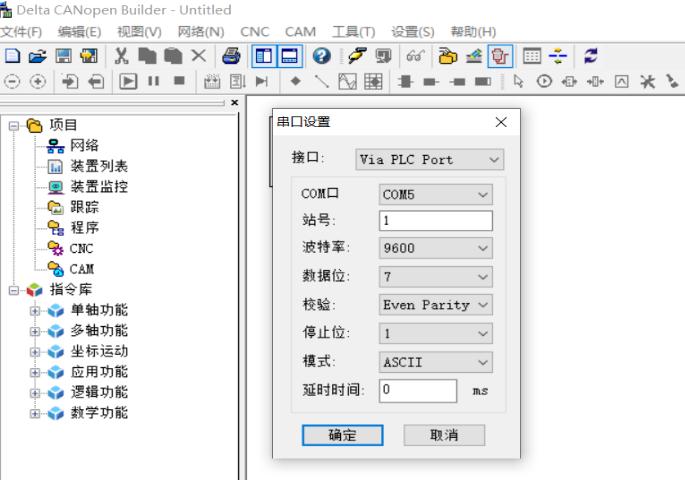685x480 pixels.
Task: Click the Pause toolbar icon
Action: 153,81
